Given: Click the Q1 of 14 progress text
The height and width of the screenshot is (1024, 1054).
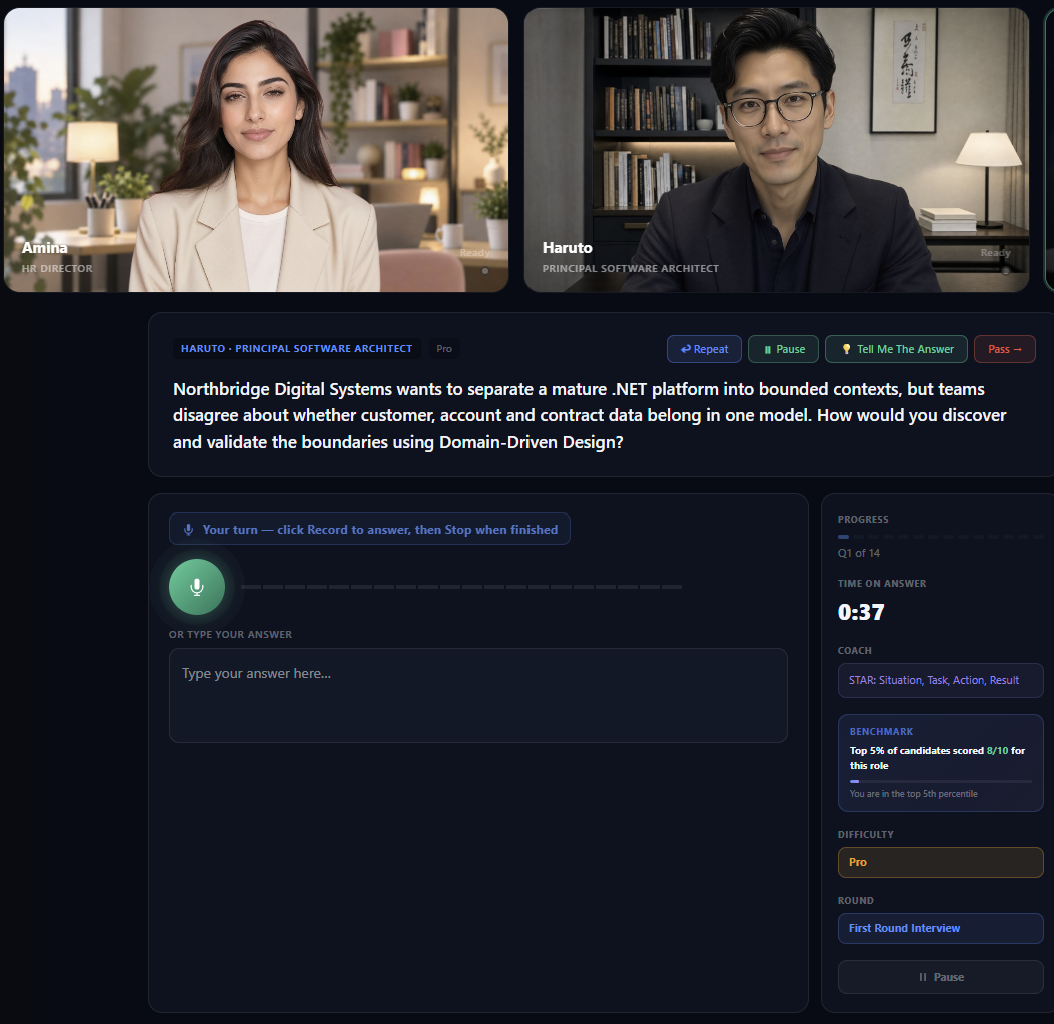Looking at the screenshot, I should tap(858, 553).
